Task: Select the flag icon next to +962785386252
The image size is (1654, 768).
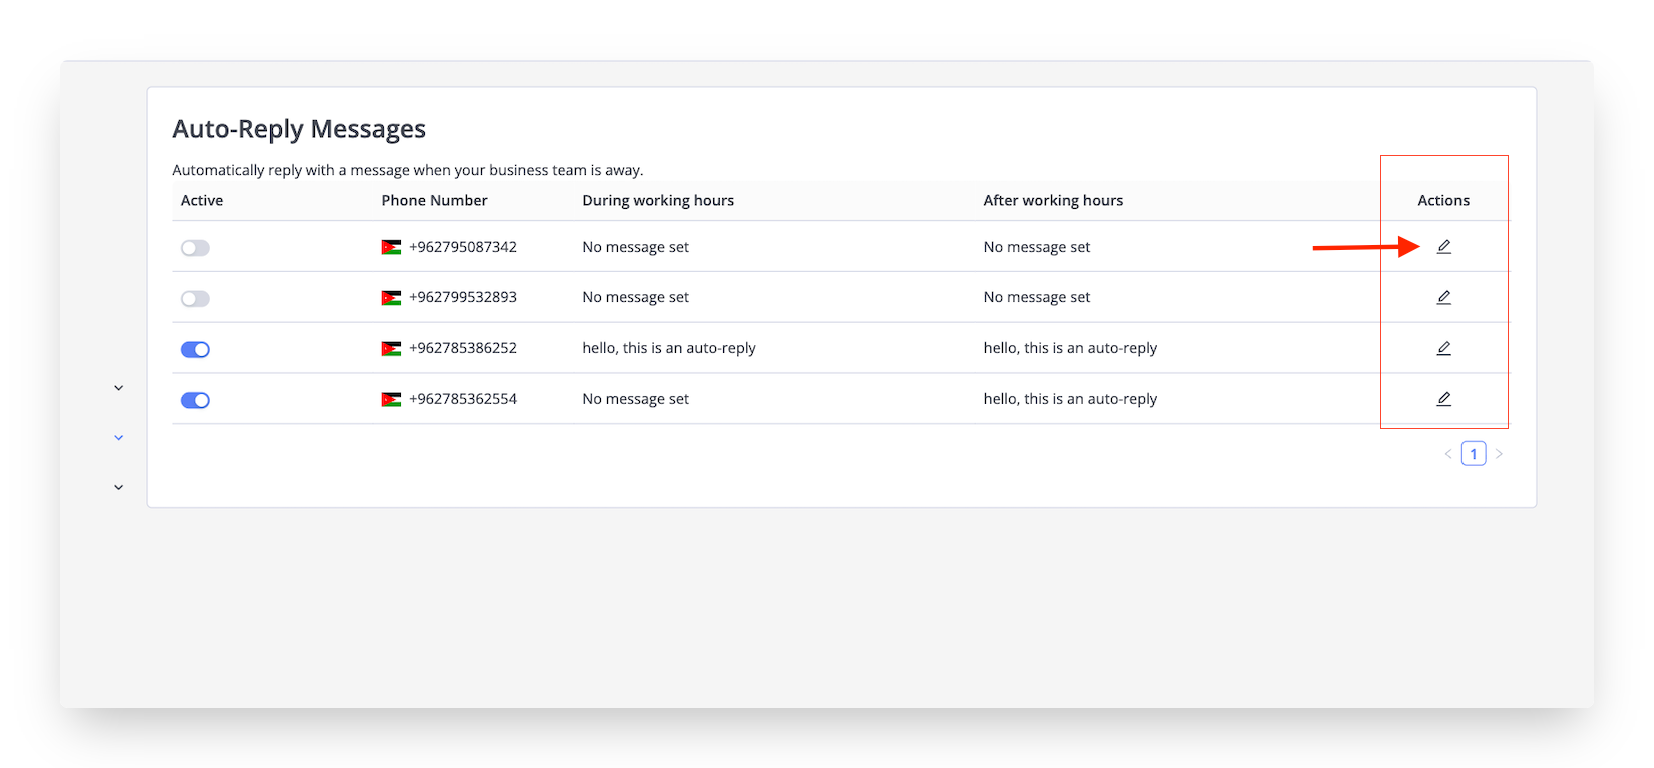Action: click(x=391, y=347)
